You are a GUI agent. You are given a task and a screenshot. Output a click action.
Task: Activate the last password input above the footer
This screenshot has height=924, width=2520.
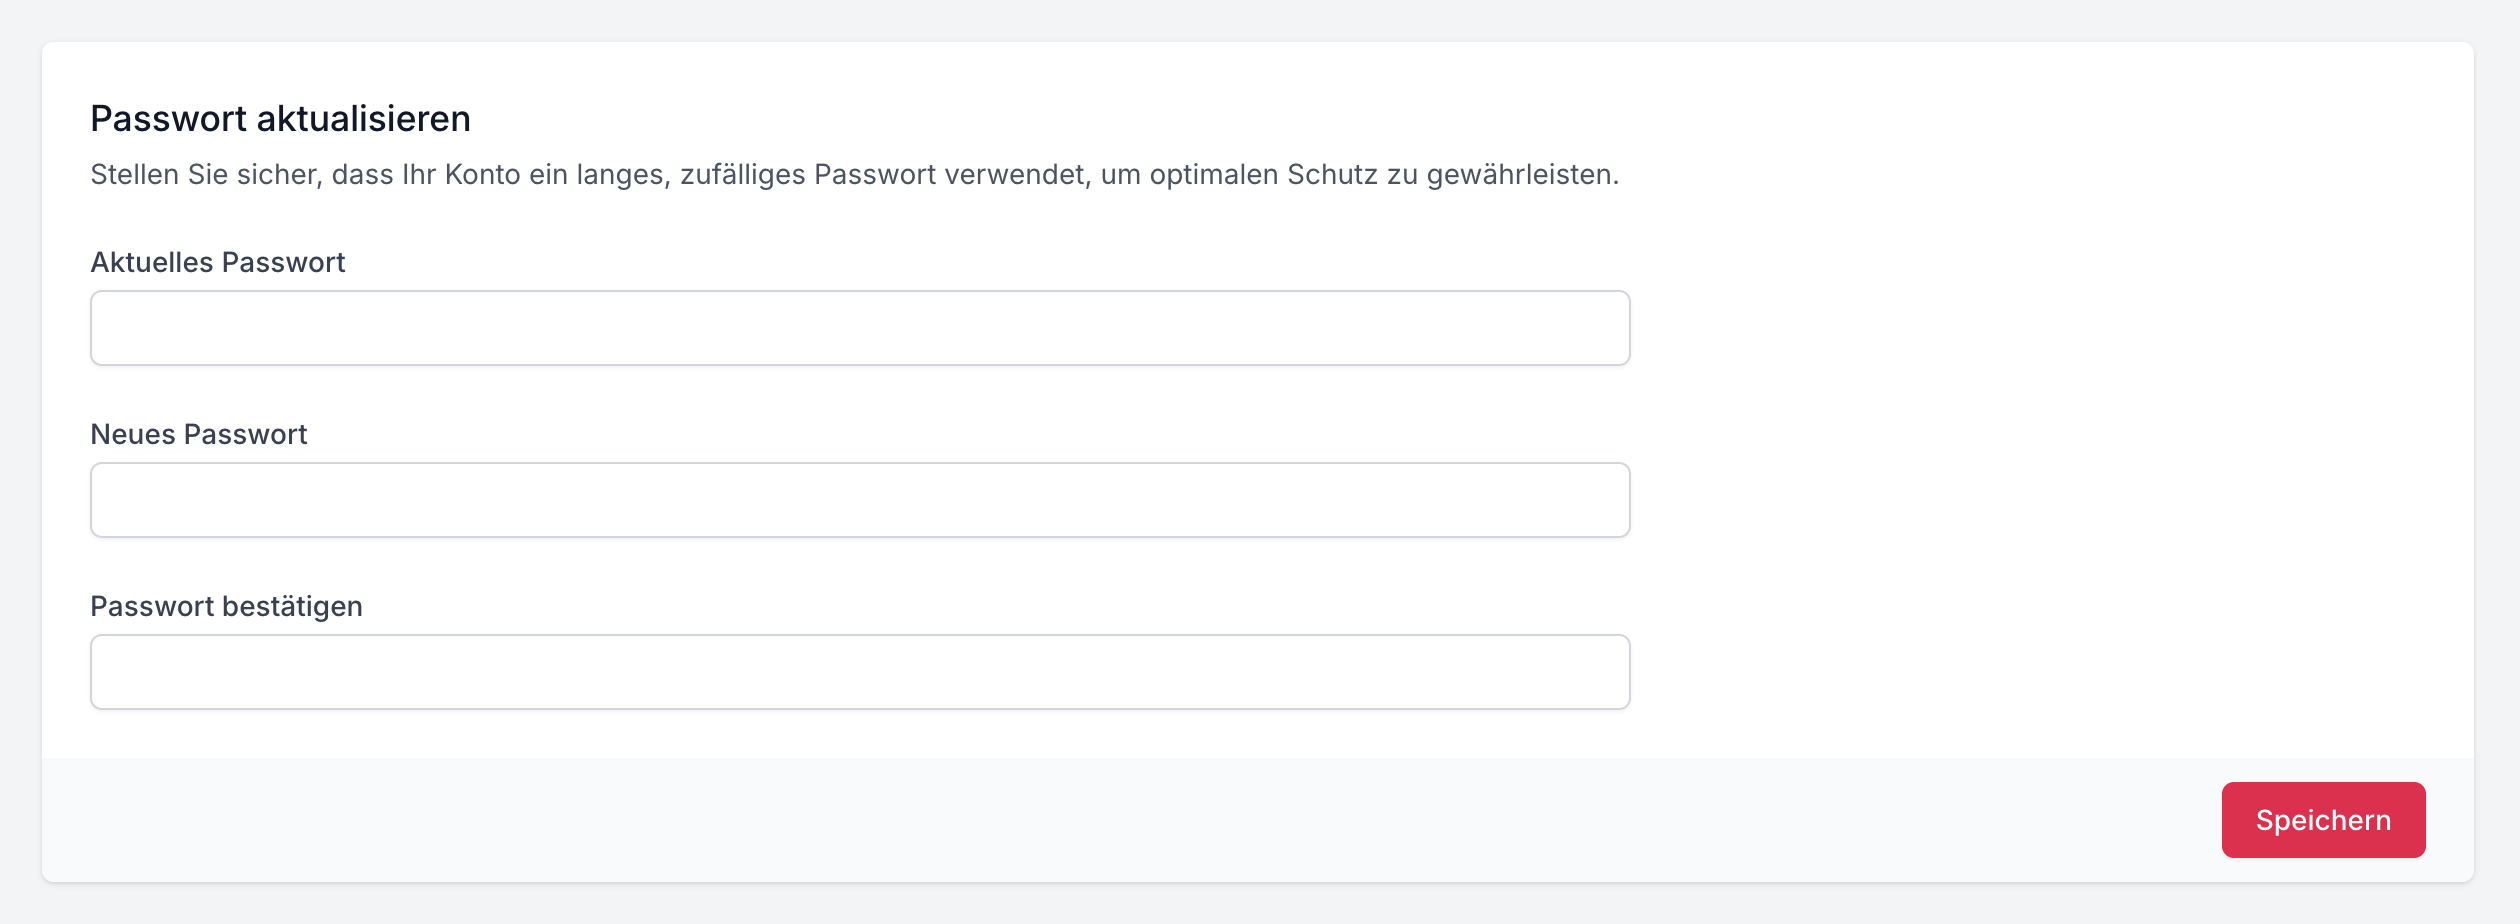(x=860, y=672)
